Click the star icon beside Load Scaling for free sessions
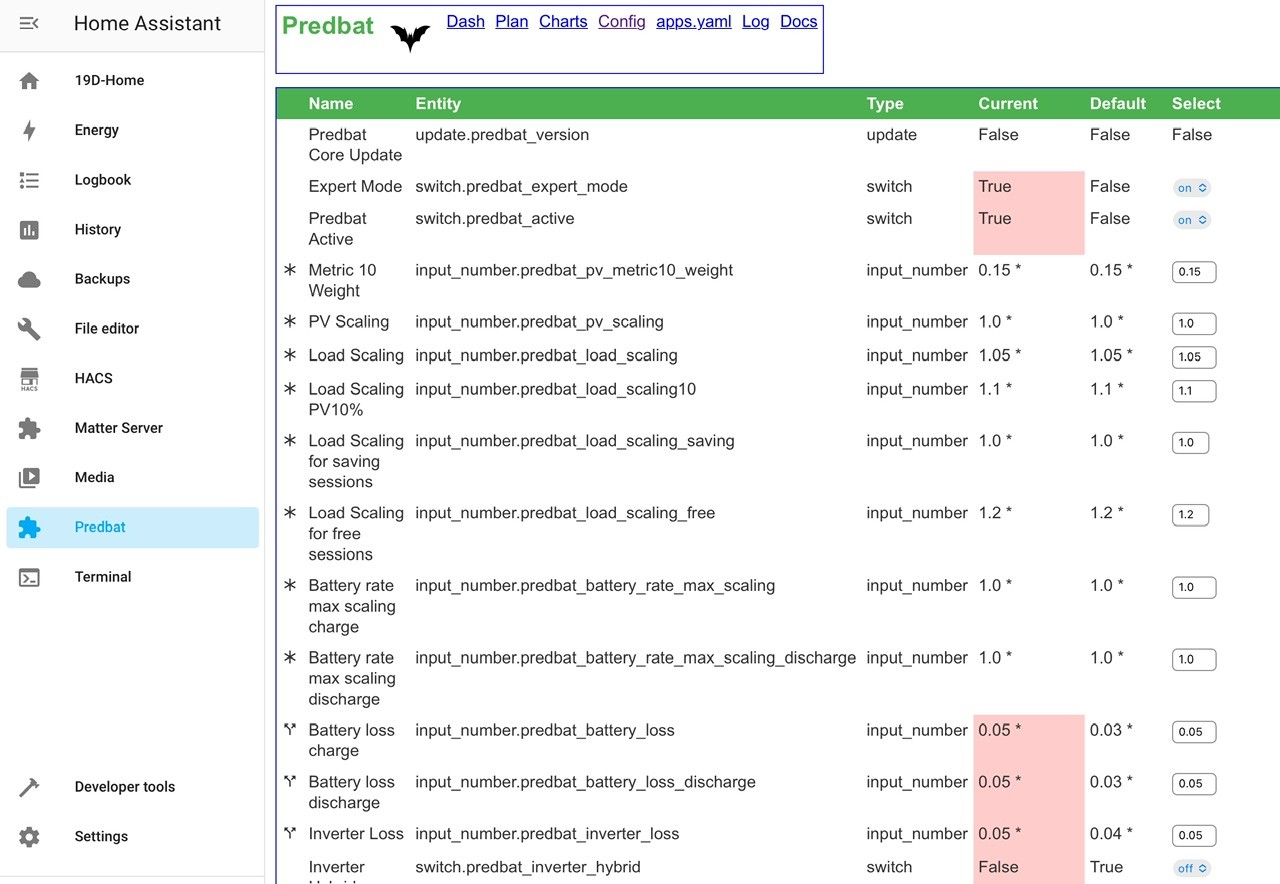The image size is (1280, 884). pyautogui.click(x=290, y=513)
